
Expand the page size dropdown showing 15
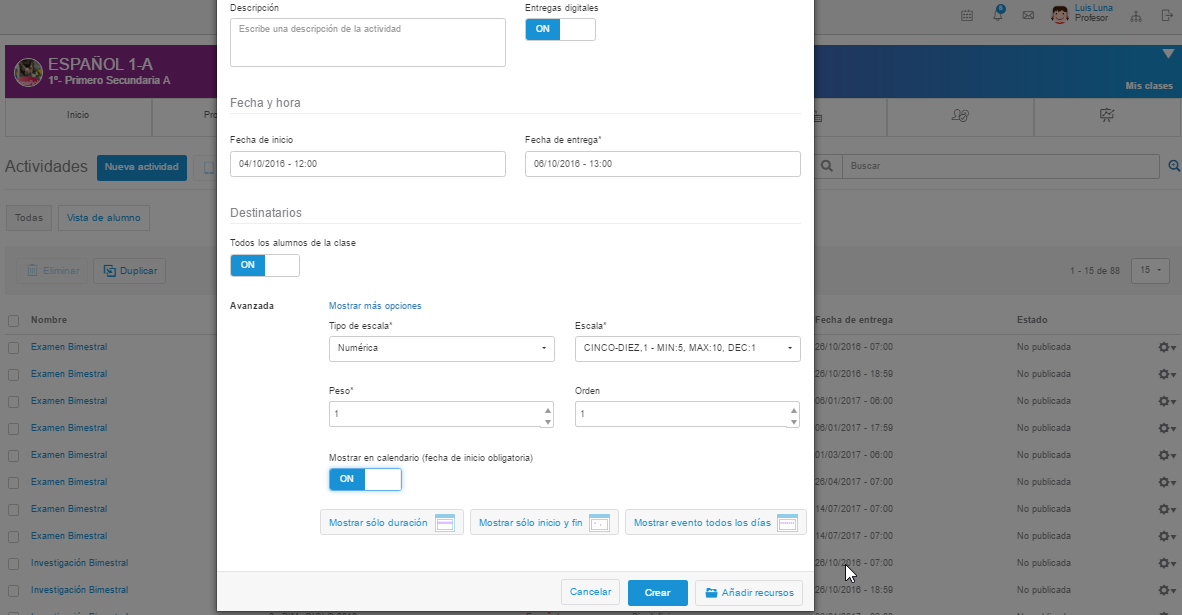click(1150, 270)
